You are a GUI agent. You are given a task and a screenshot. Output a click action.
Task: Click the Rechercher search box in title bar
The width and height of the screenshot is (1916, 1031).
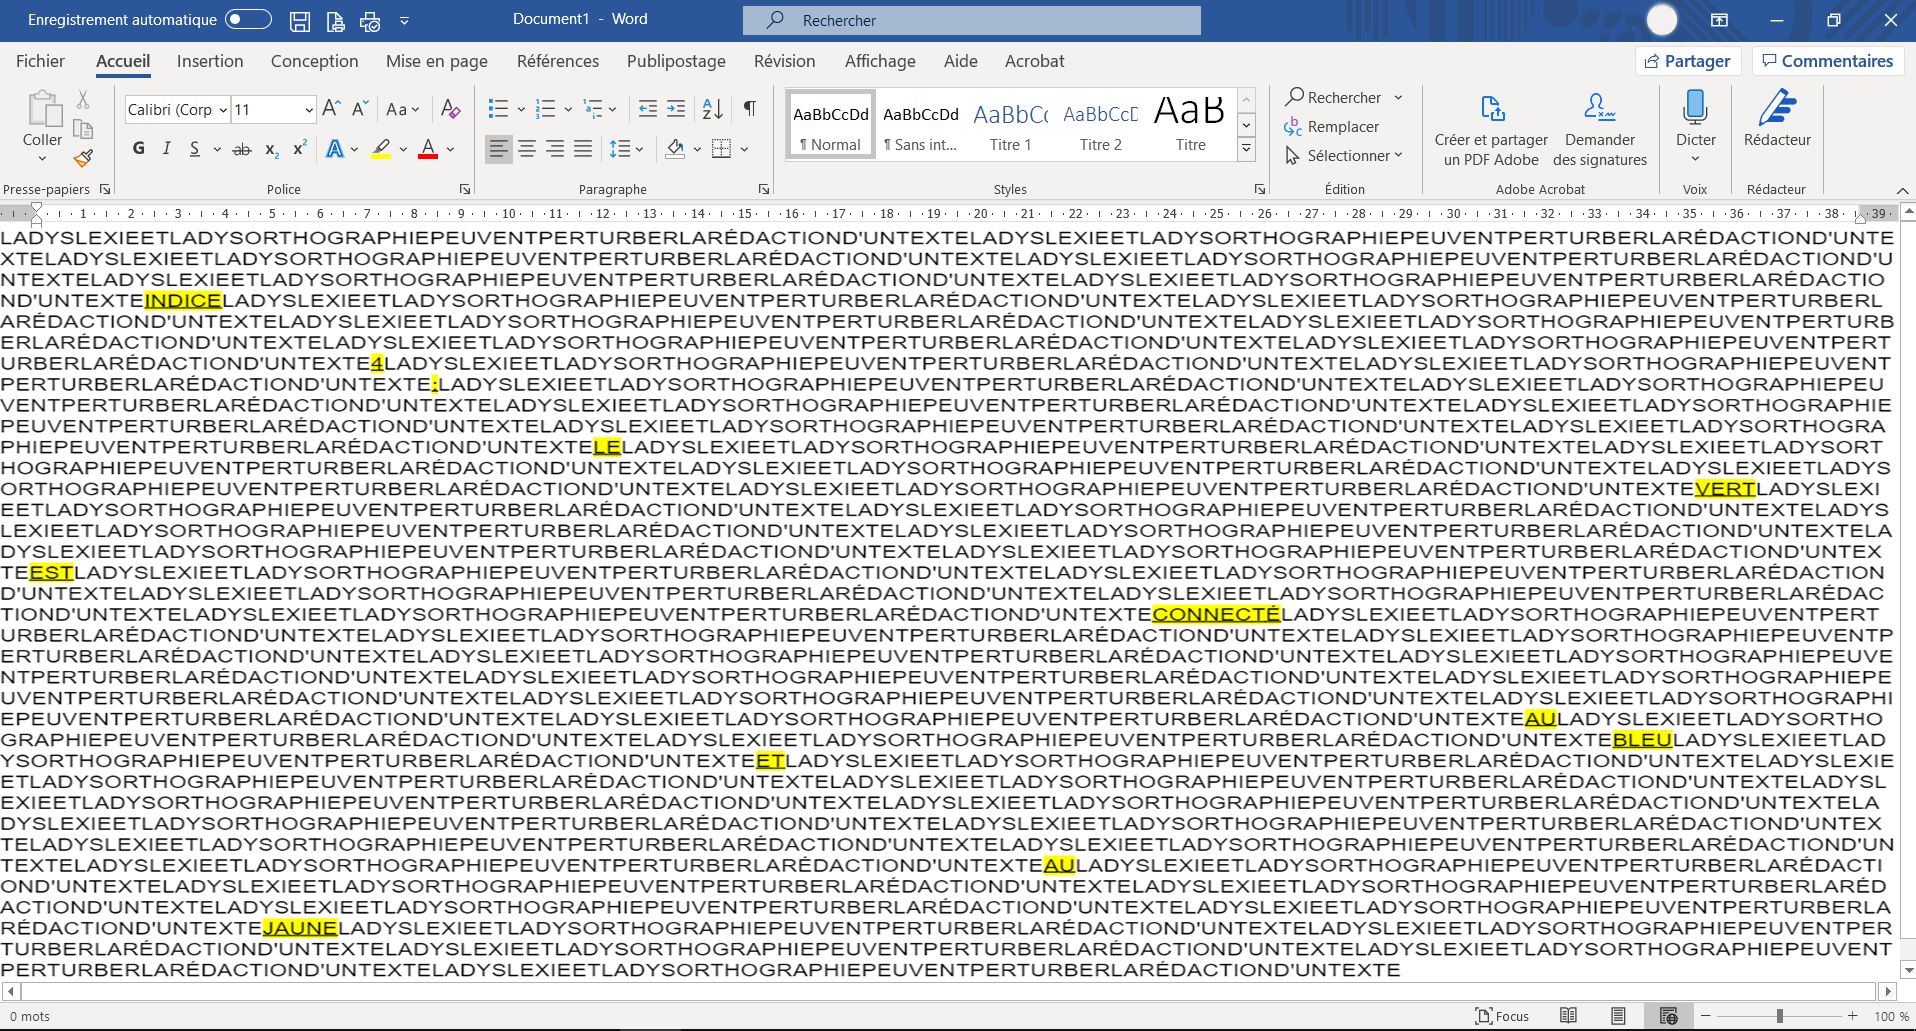(971, 20)
